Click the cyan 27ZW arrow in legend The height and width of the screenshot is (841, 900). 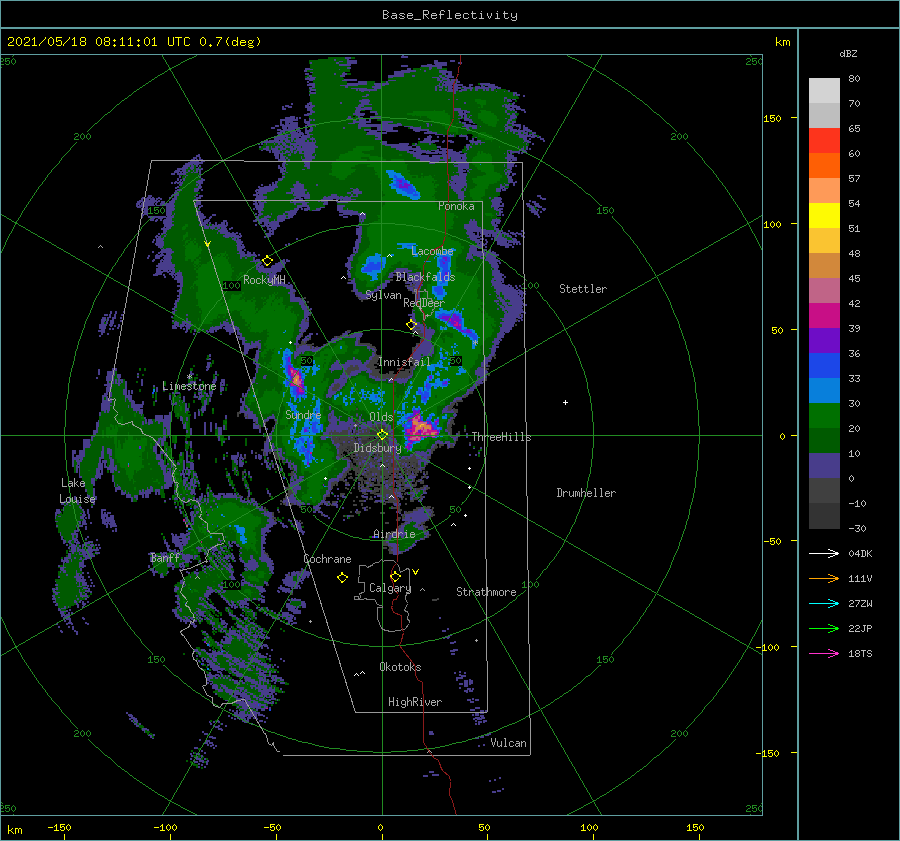pos(824,603)
